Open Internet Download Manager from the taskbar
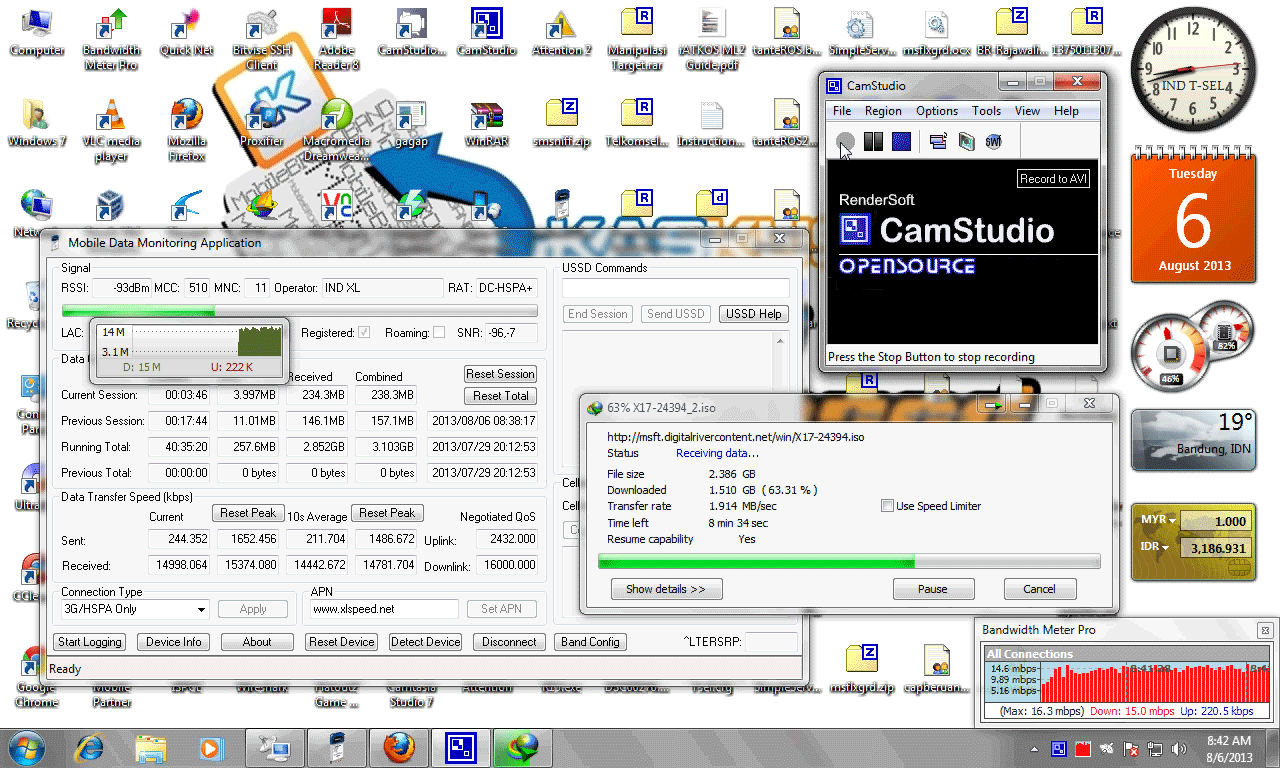 (522, 747)
